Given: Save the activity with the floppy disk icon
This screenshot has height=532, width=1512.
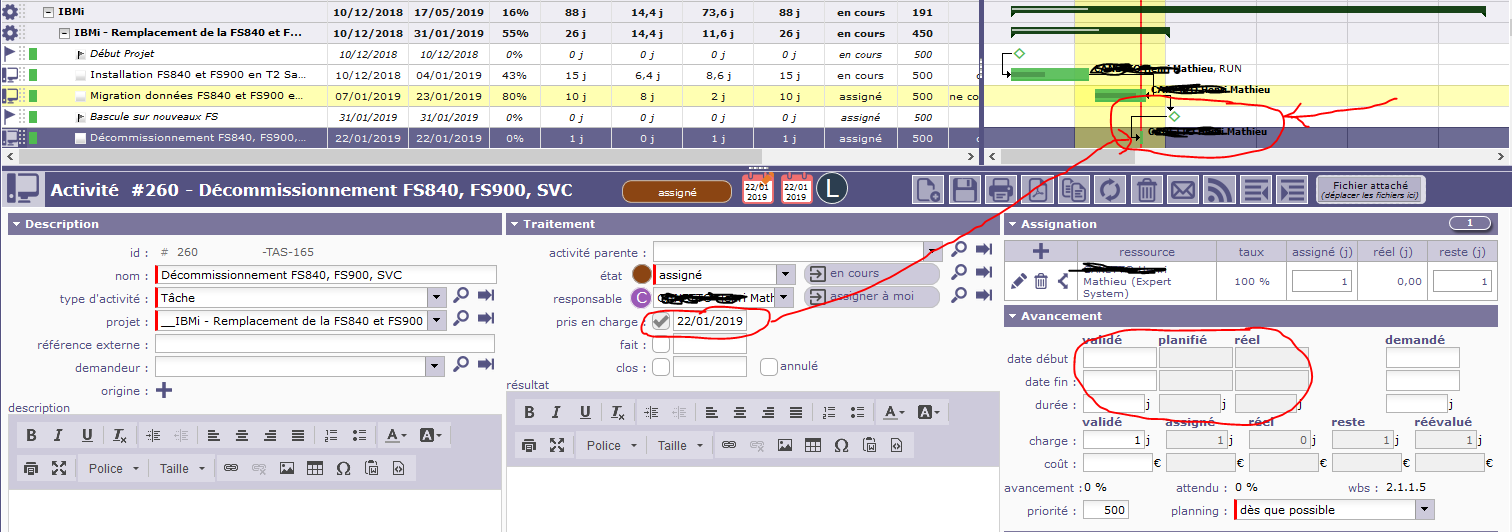Looking at the screenshot, I should pos(964,189).
